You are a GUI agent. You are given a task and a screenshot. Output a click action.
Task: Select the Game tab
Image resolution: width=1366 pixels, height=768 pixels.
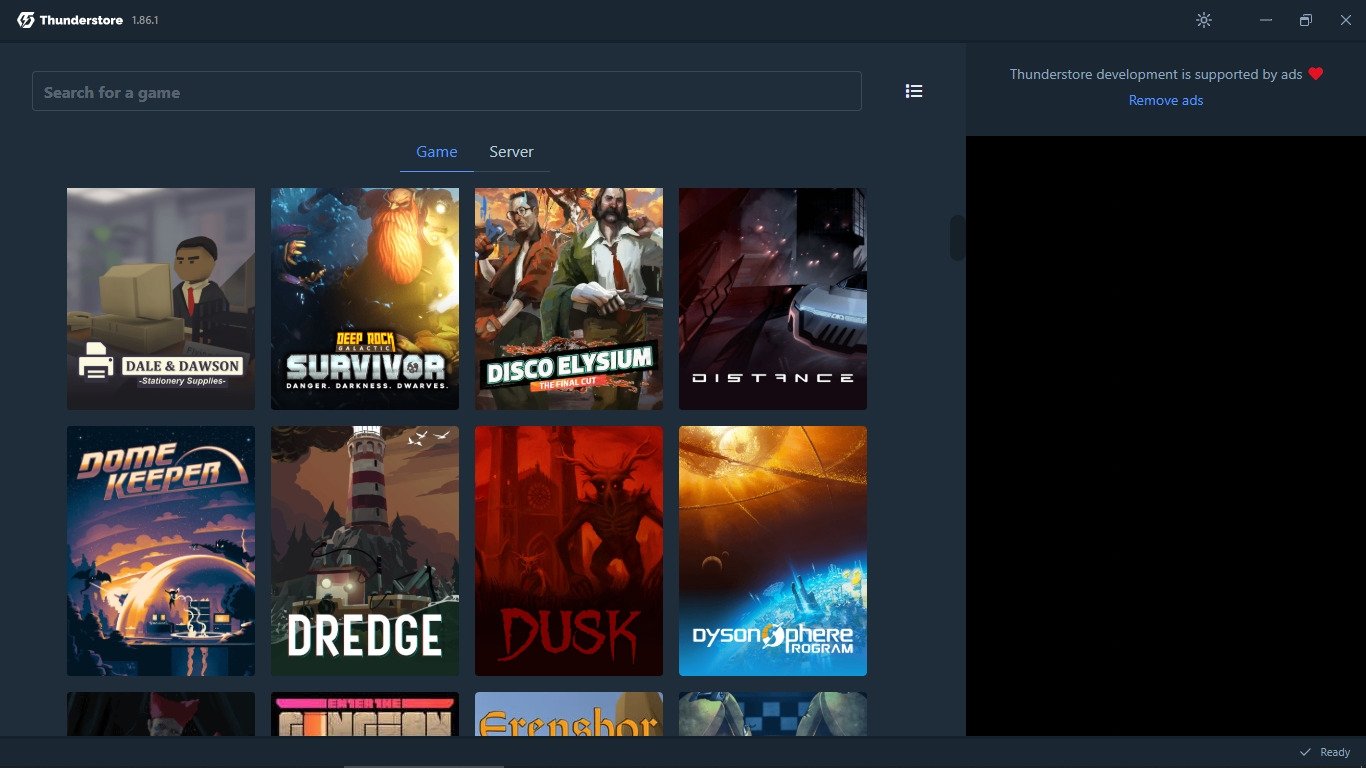tap(437, 152)
